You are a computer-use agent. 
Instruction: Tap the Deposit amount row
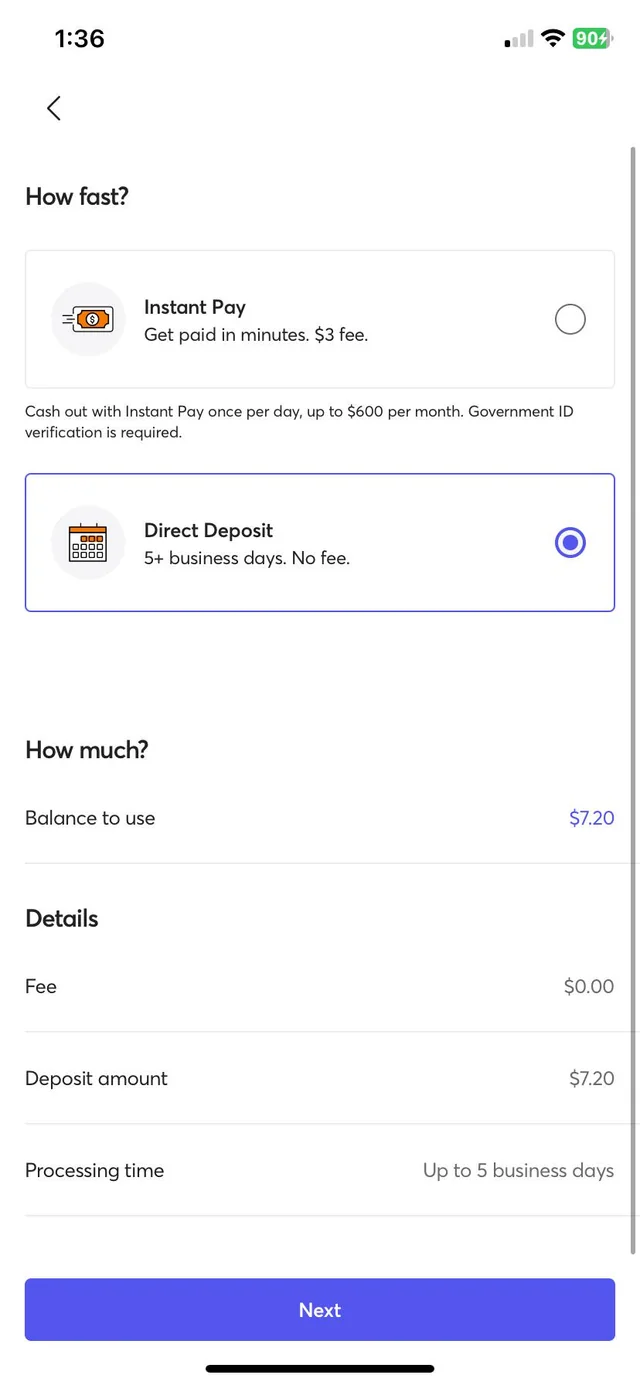pos(320,1078)
